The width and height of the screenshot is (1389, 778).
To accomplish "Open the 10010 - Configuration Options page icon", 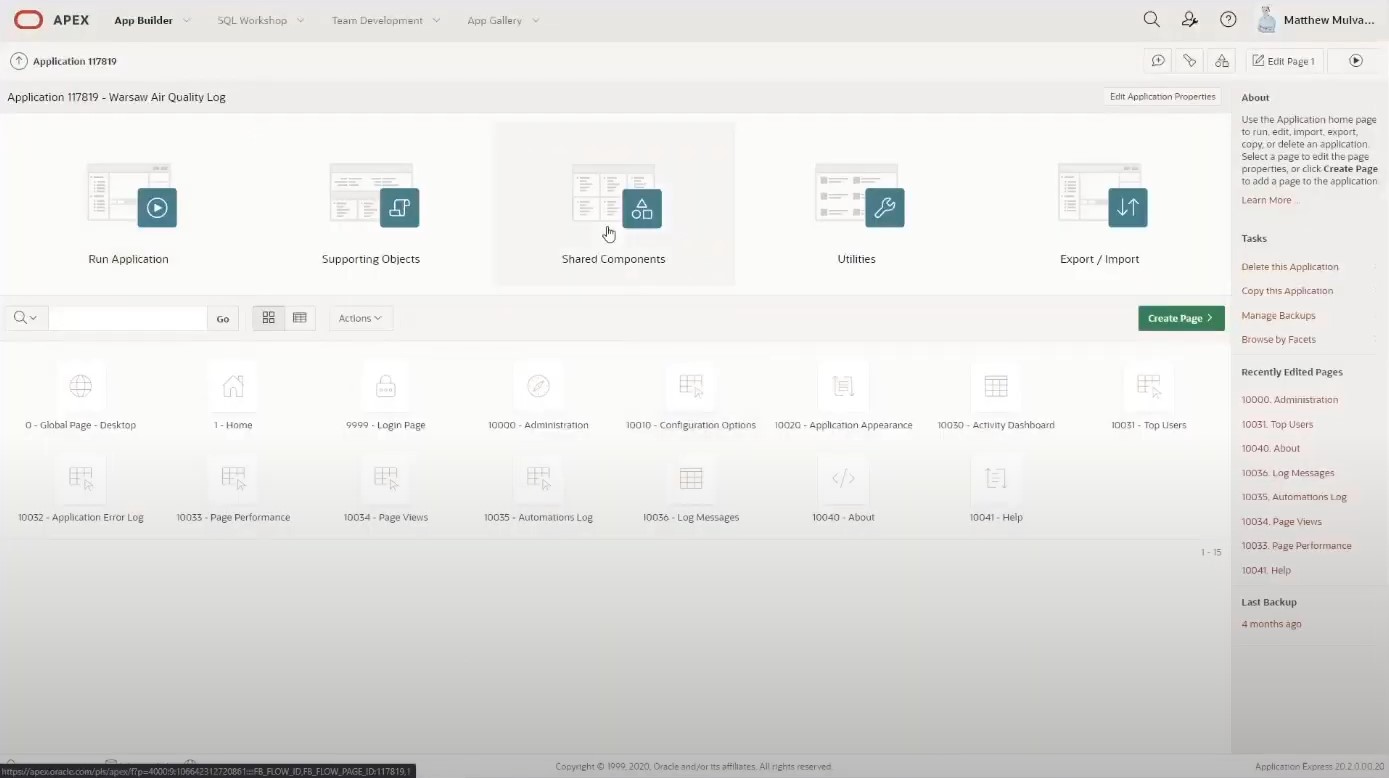I will pos(691,386).
